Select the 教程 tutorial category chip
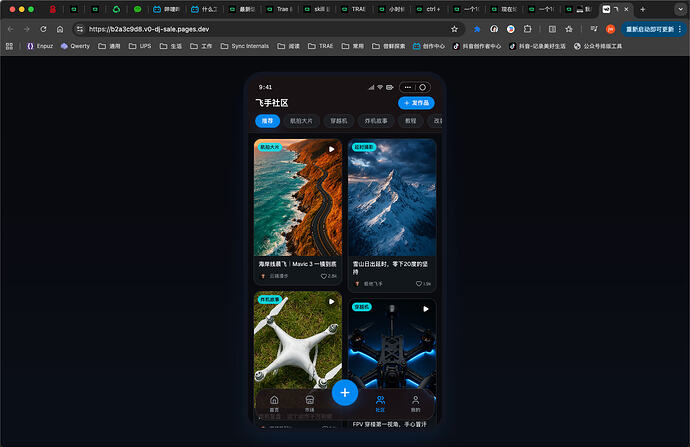690x447 pixels. pos(411,121)
